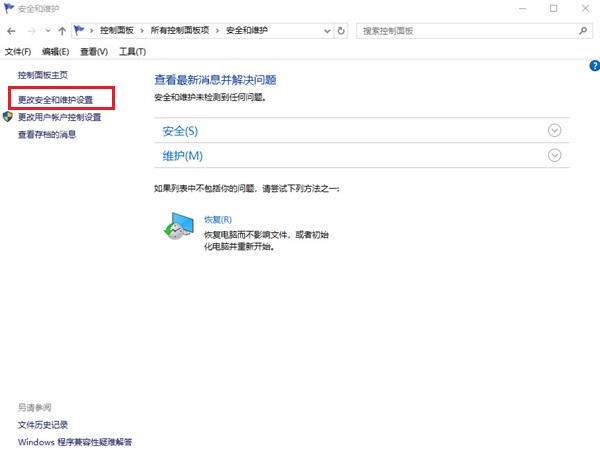Open breadcrumb arrow after 所有控制面板项
600x459 pixels.
coord(217,31)
